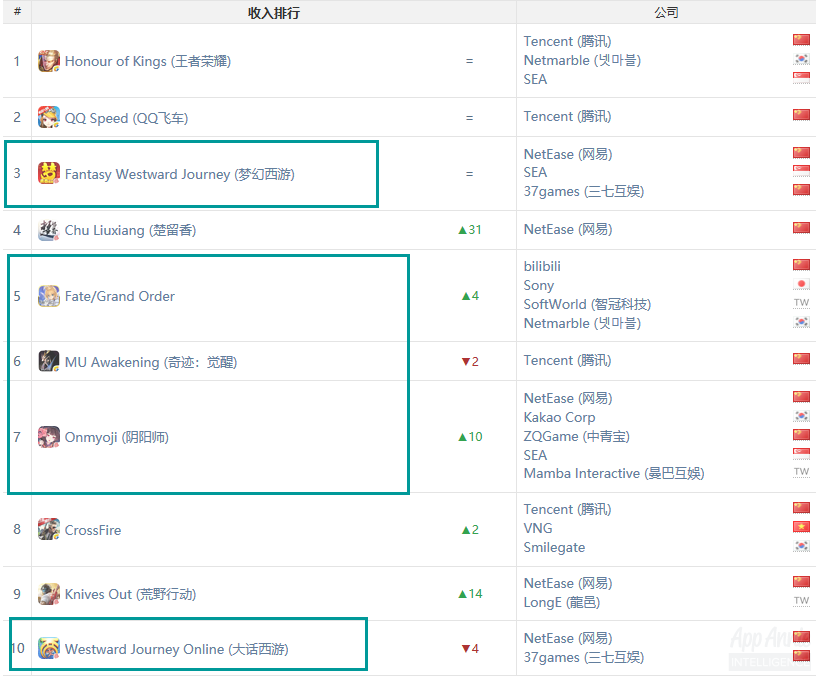This screenshot has height=677, width=834.
Task: Click the Vietnam flag beside VNG
Action: (801, 528)
